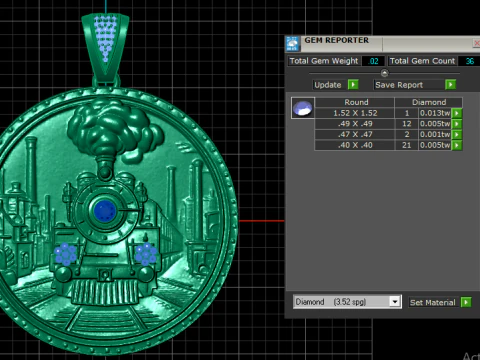Select the left headlight gem cluster
480x360 pixels.
coord(65,254)
